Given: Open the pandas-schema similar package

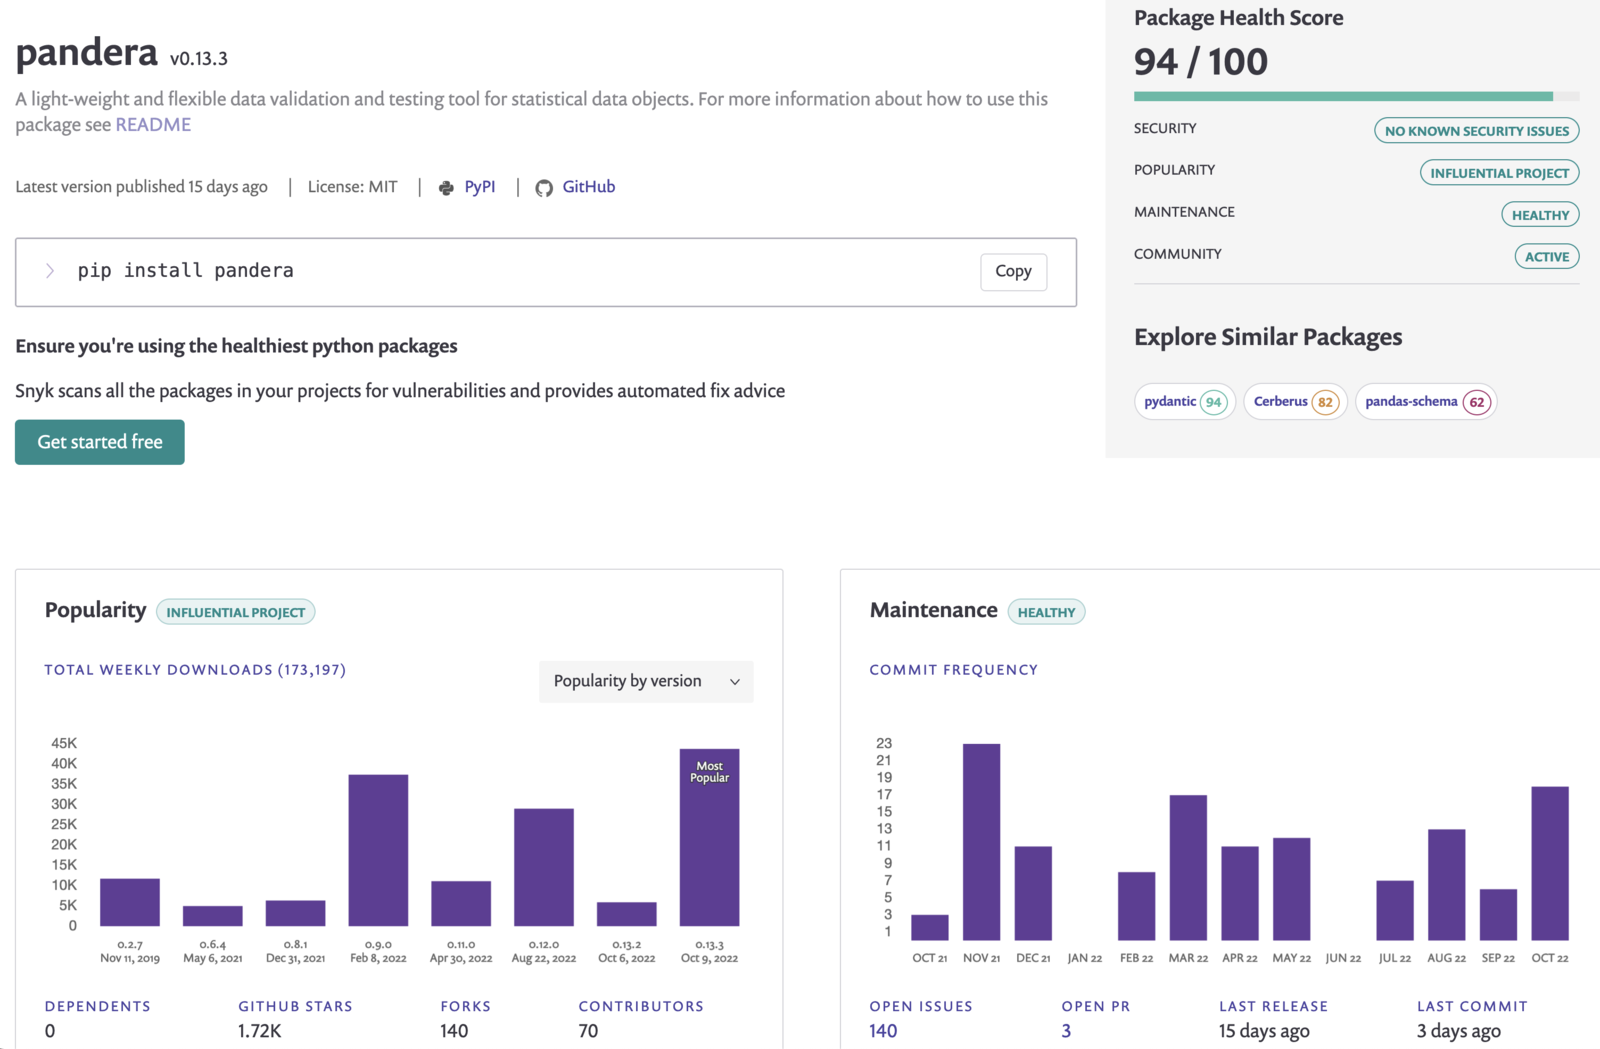Looking at the screenshot, I should click(1426, 402).
